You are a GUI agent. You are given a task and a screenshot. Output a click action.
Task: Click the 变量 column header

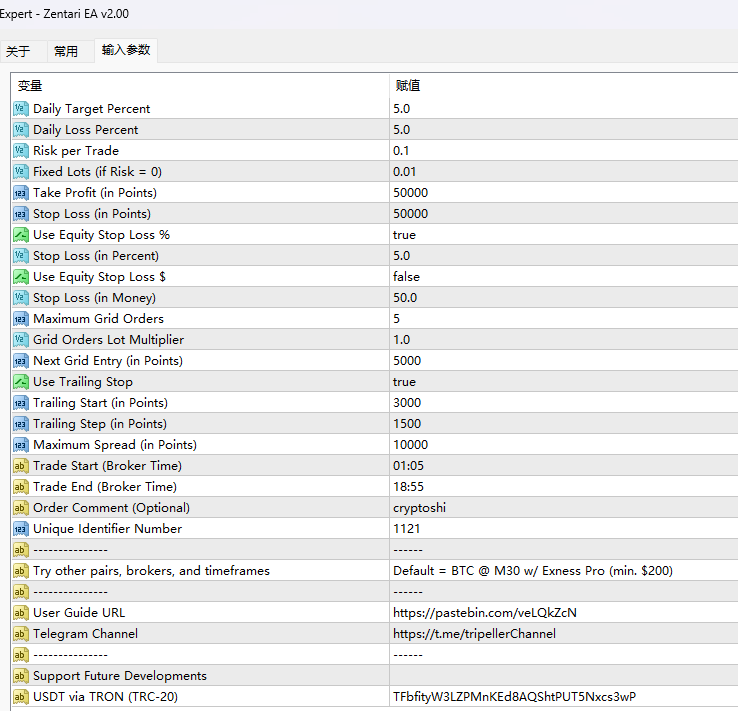tap(30, 86)
